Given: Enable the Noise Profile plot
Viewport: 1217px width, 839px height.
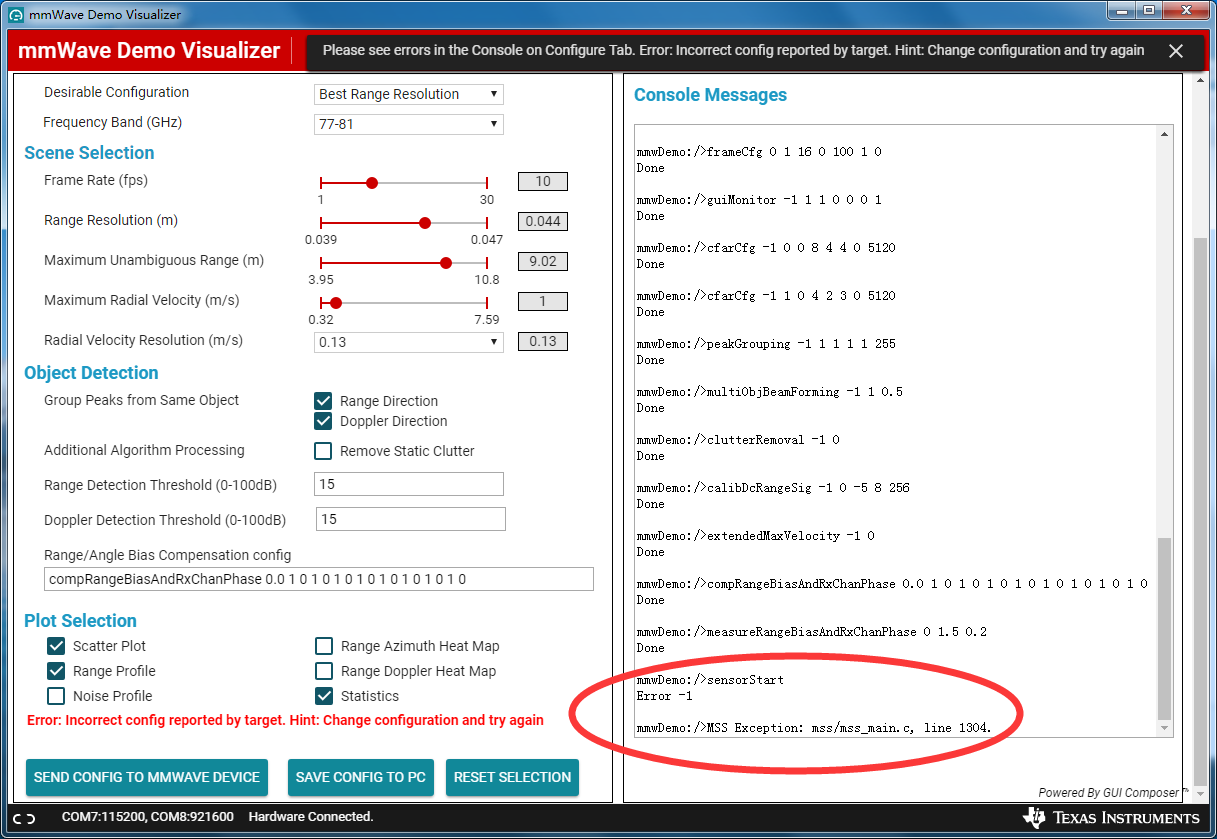Looking at the screenshot, I should 56,696.
